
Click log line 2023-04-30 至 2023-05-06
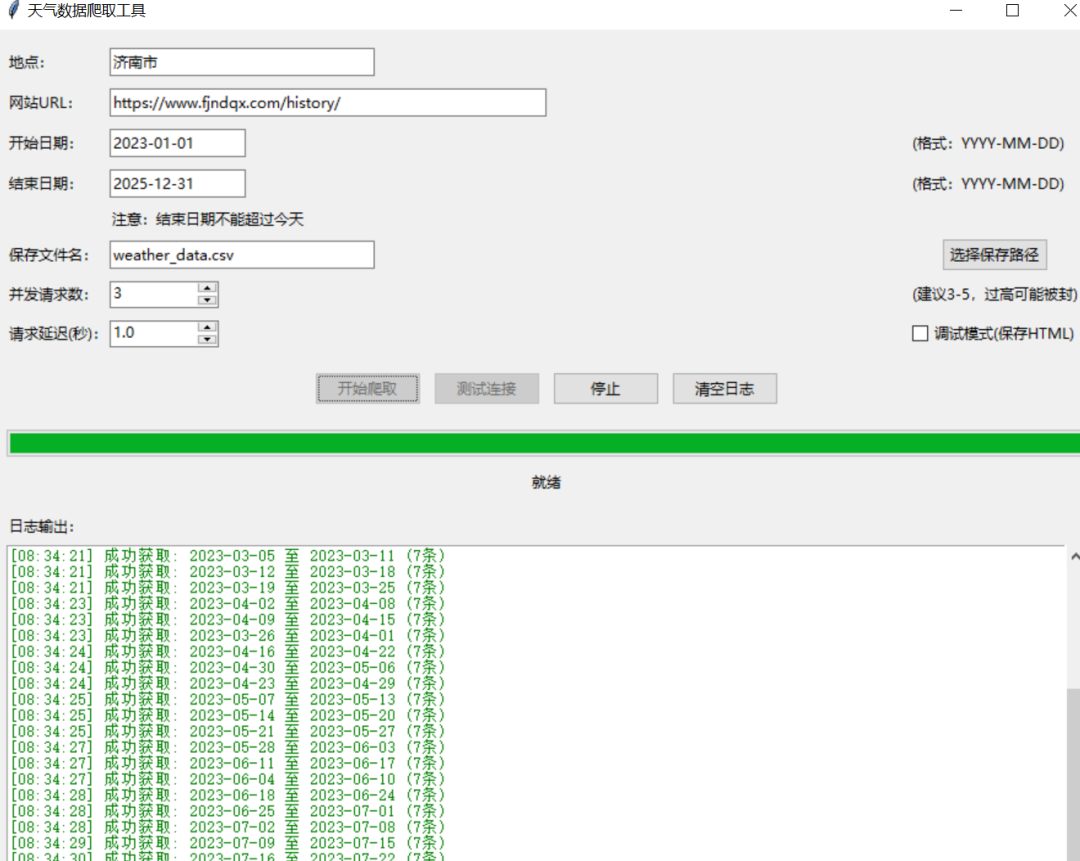click(x=228, y=667)
